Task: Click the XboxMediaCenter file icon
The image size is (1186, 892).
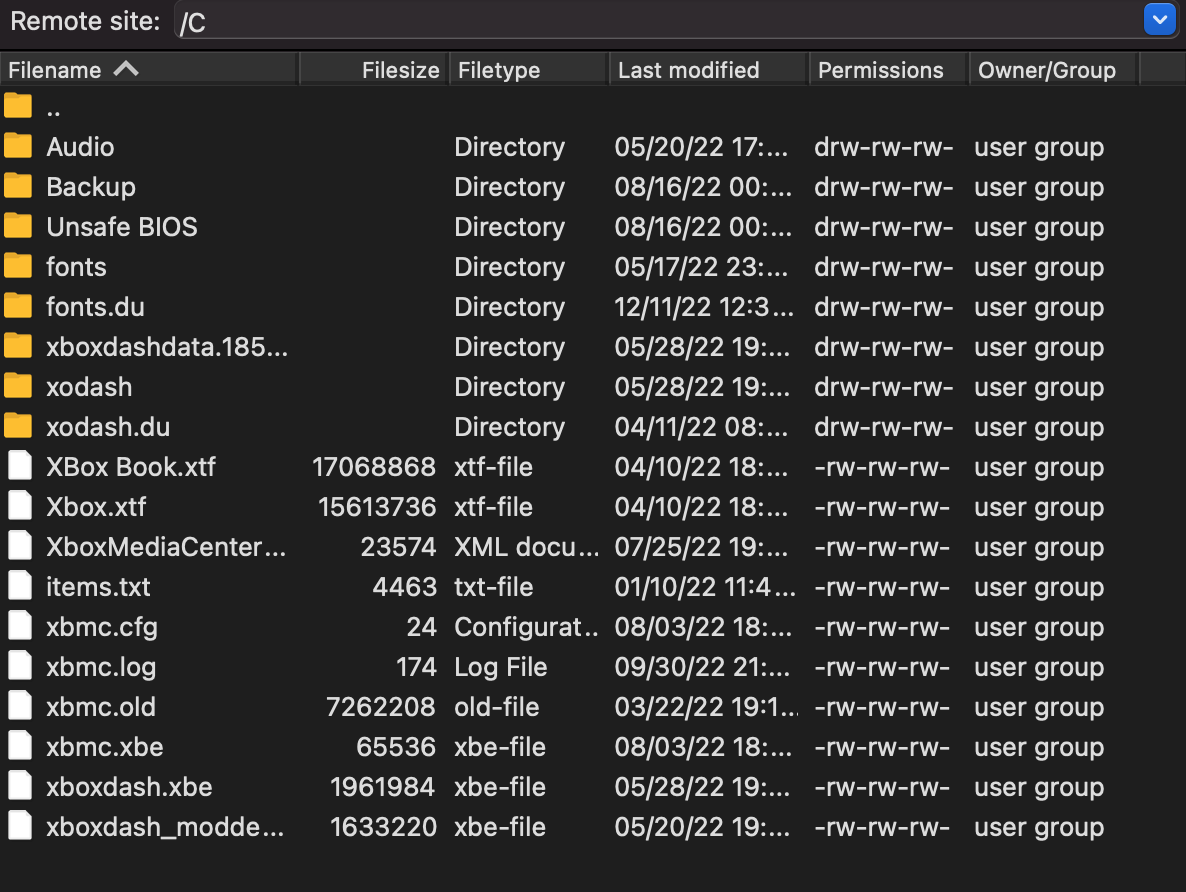Action: point(20,546)
